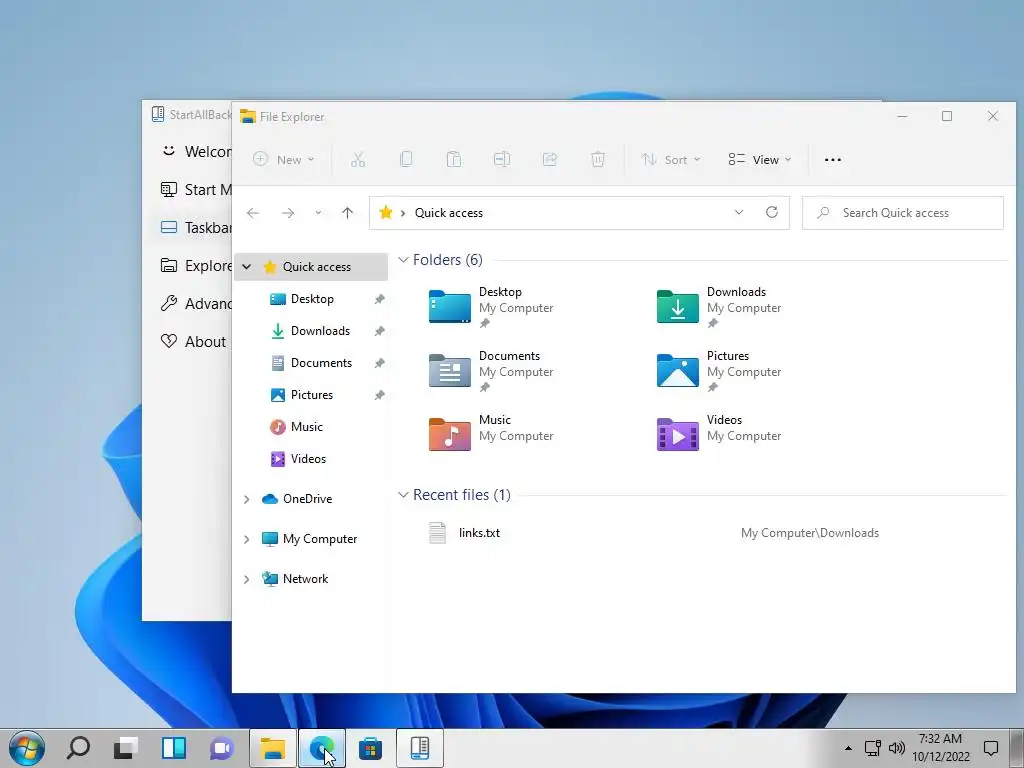This screenshot has height=768, width=1024.
Task: Expand the OneDrive tree node
Action: pyautogui.click(x=246, y=499)
